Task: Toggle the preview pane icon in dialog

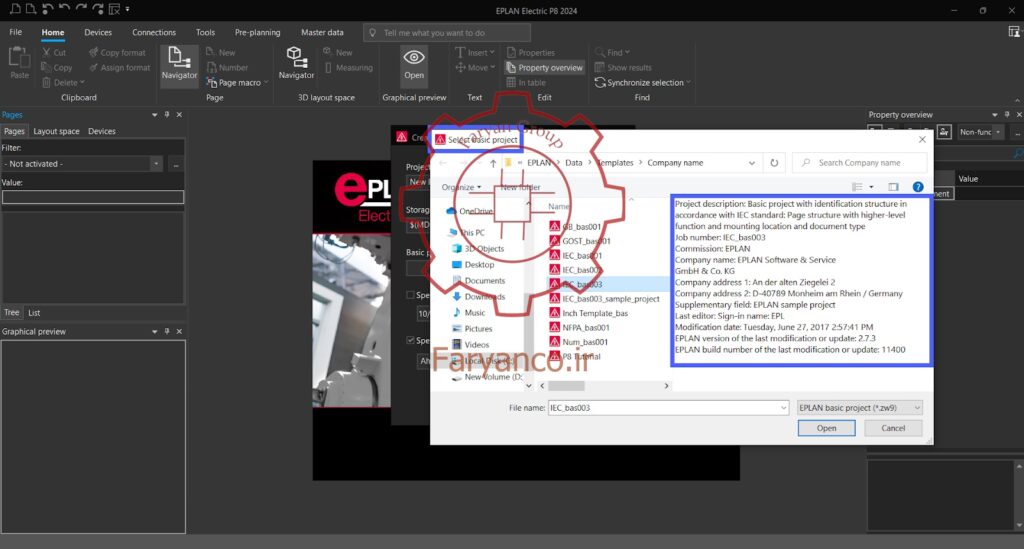Action: [893, 187]
